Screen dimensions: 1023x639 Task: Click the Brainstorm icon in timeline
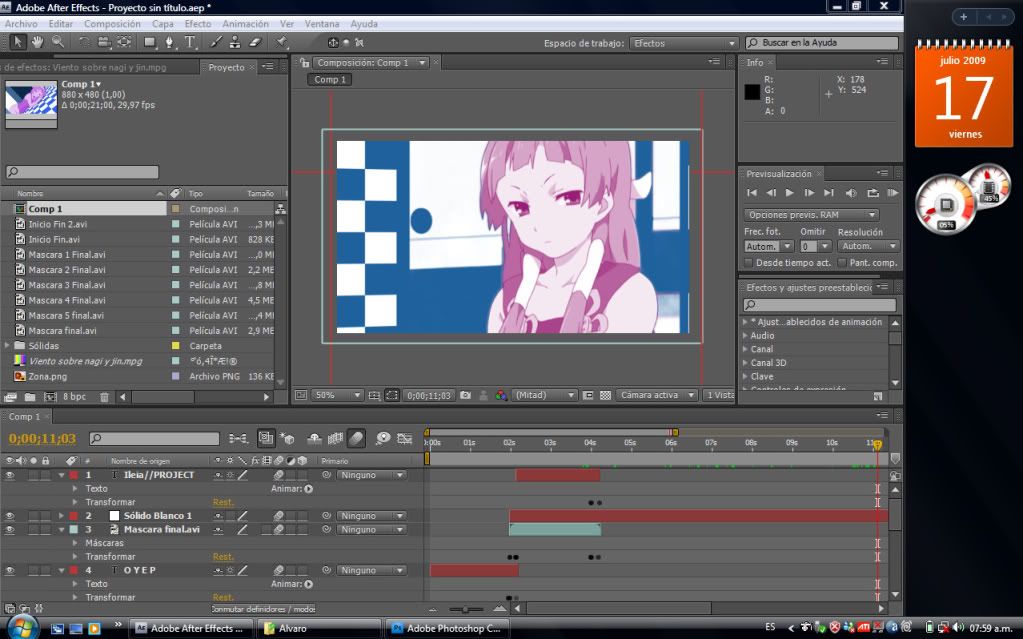(x=383, y=439)
